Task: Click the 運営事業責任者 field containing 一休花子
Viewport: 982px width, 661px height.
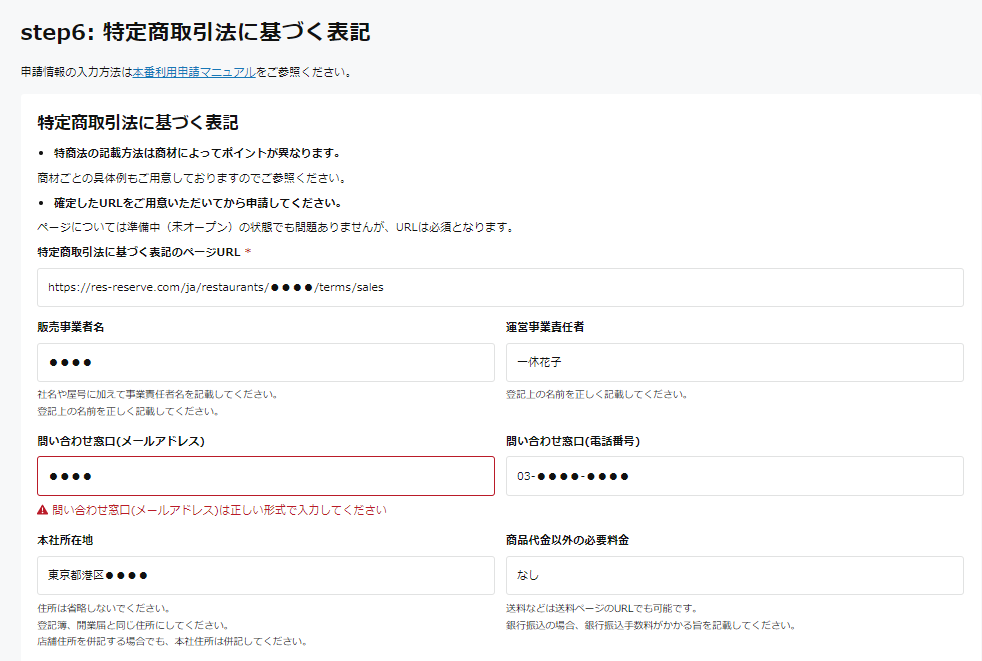Action: 734,362
